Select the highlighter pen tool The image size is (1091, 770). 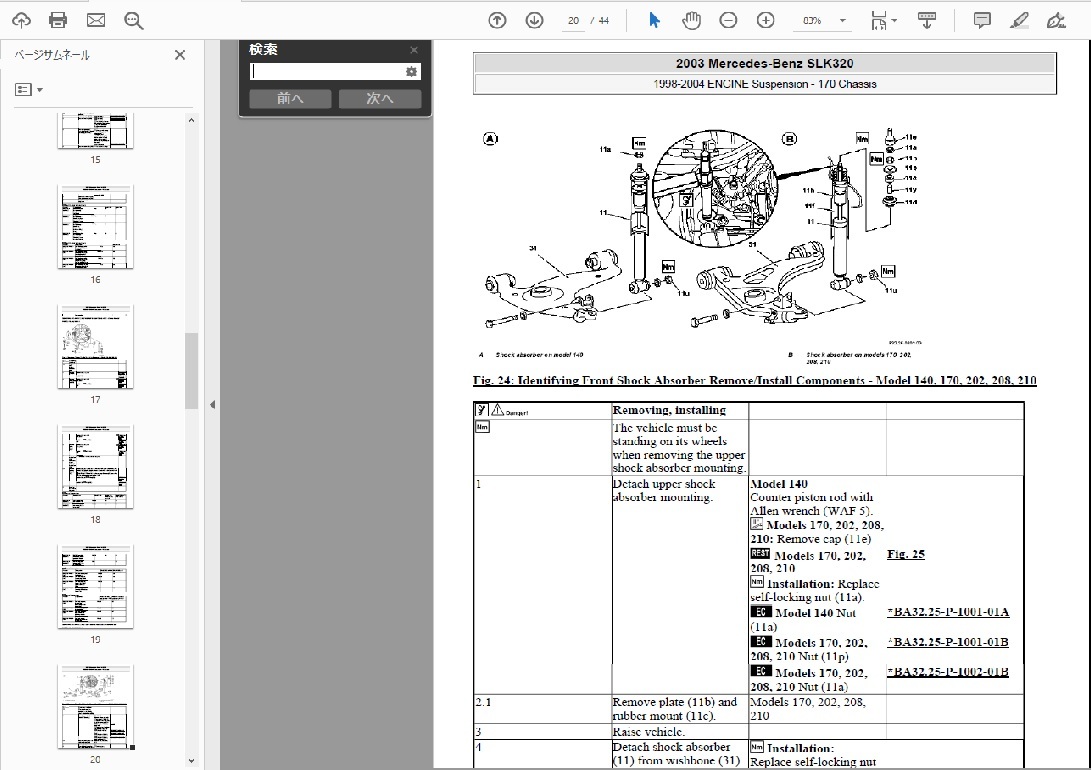tap(1019, 20)
